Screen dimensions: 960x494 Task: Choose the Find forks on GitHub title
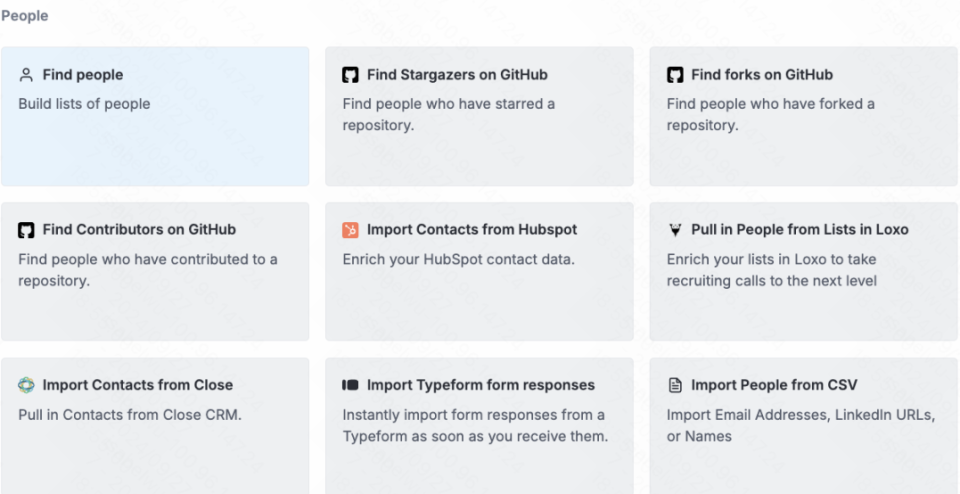(762, 75)
